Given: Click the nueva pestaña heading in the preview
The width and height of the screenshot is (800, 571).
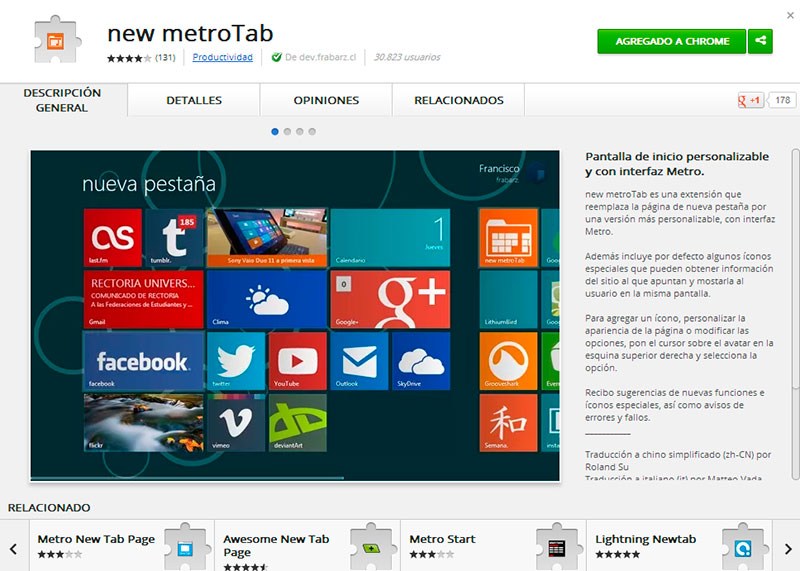Looking at the screenshot, I should (x=149, y=185).
